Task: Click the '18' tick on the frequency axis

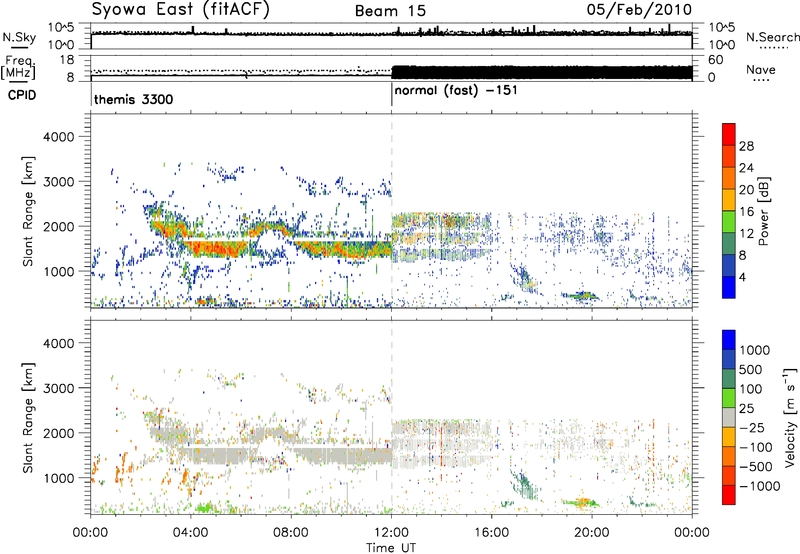Action: [x=66, y=60]
